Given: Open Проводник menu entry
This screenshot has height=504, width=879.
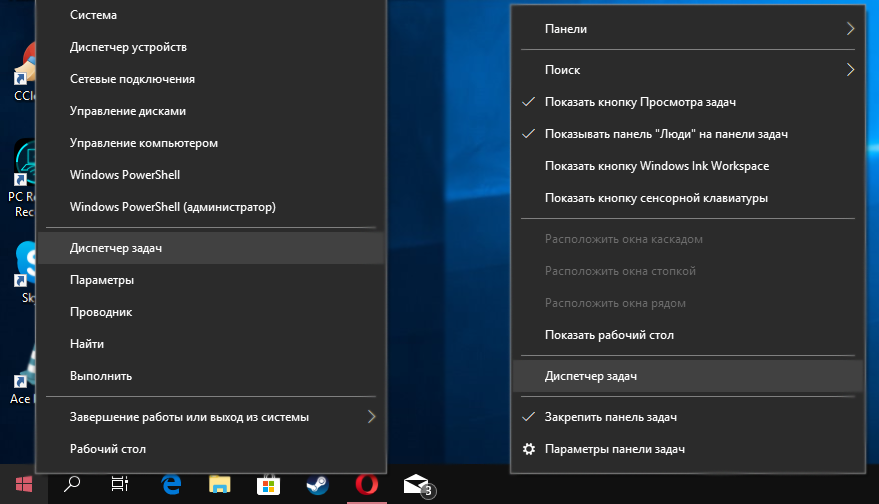Looking at the screenshot, I should coord(211,312).
